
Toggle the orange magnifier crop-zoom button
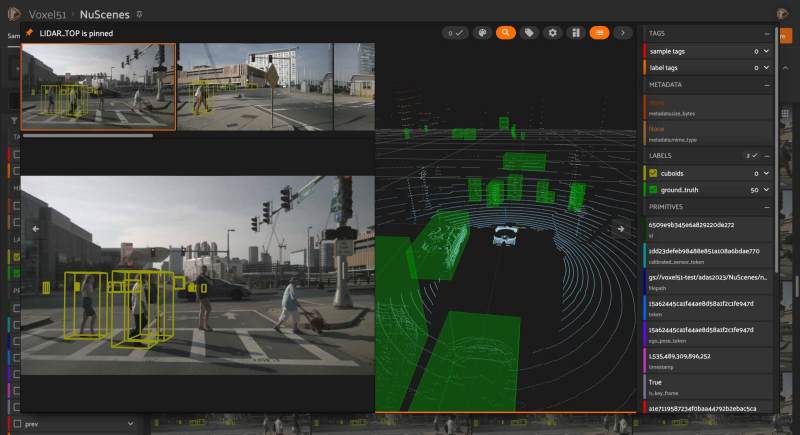(506, 33)
